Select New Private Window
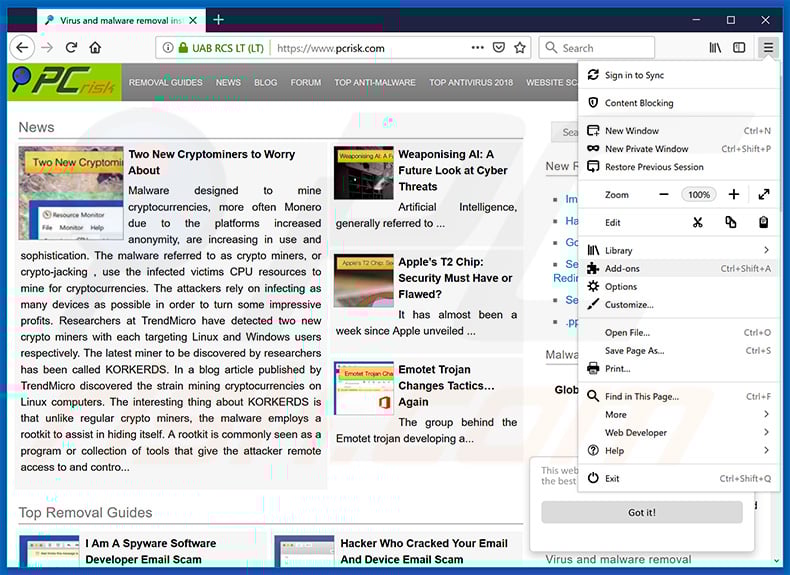The width and height of the screenshot is (790, 575). coord(678,149)
